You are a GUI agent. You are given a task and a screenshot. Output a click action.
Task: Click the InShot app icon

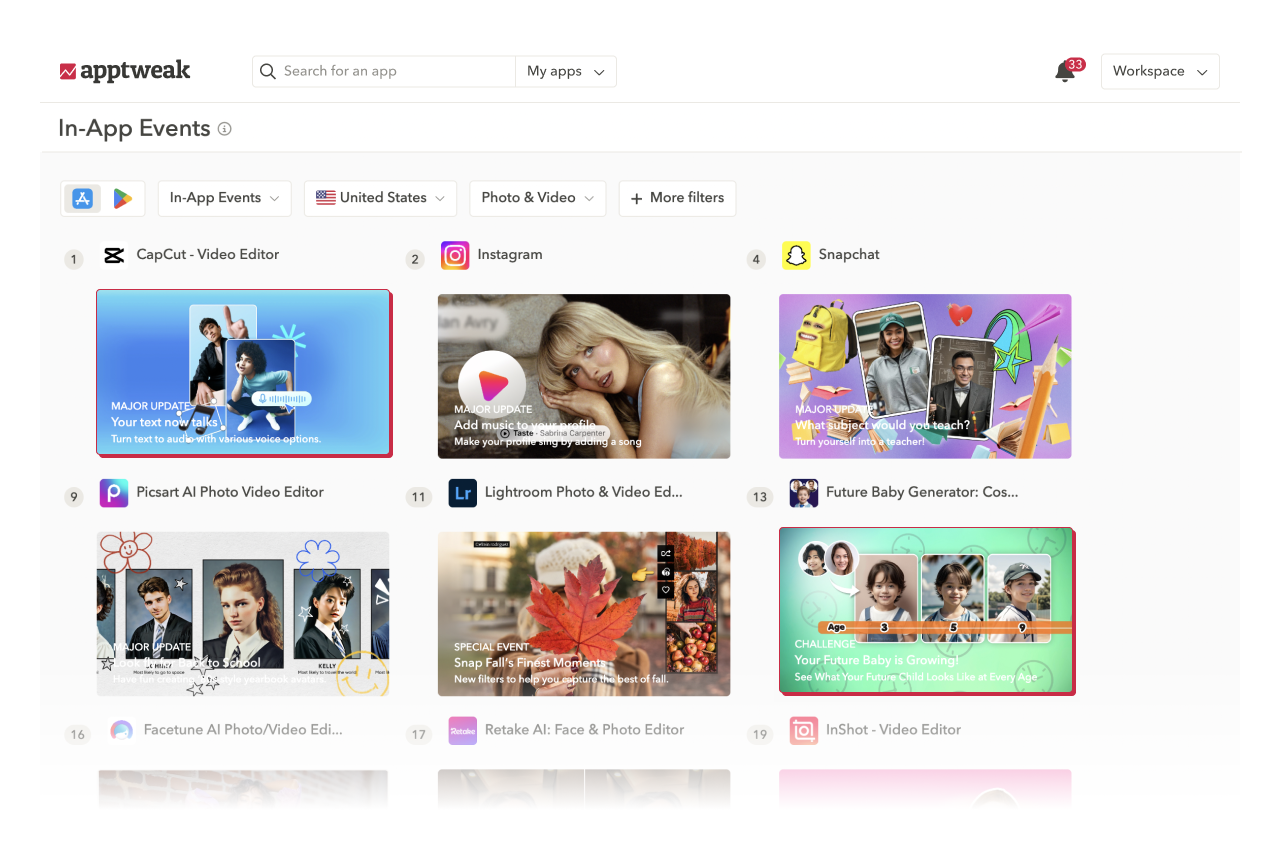click(x=804, y=731)
